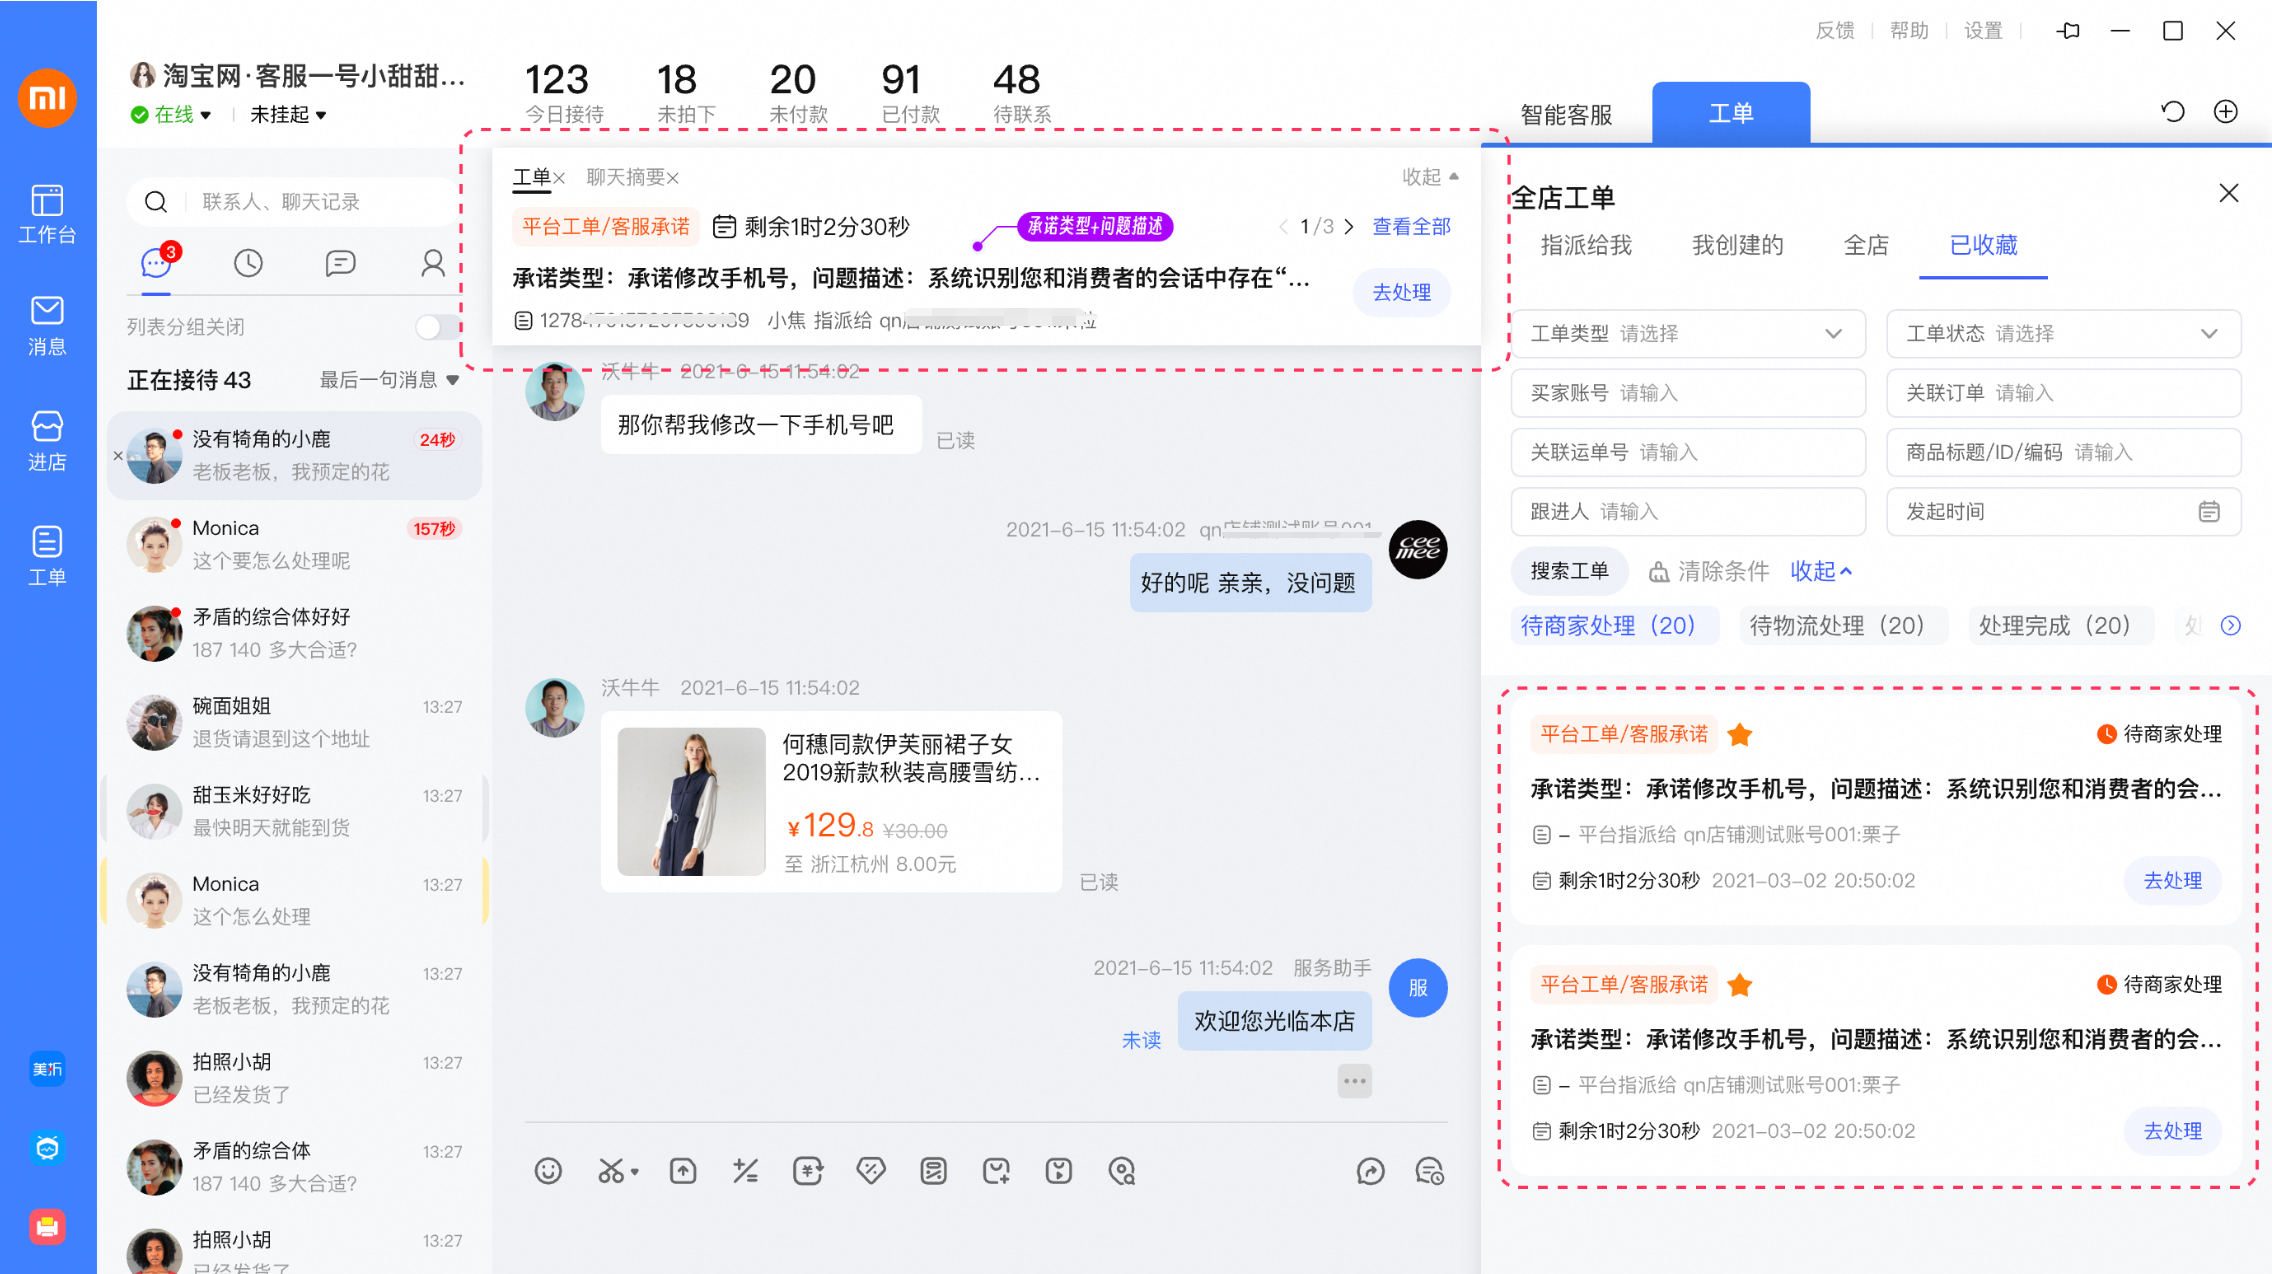The image size is (2272, 1274).
Task: Click the coupon/discount icon in chat toolbar
Action: (x=871, y=1170)
